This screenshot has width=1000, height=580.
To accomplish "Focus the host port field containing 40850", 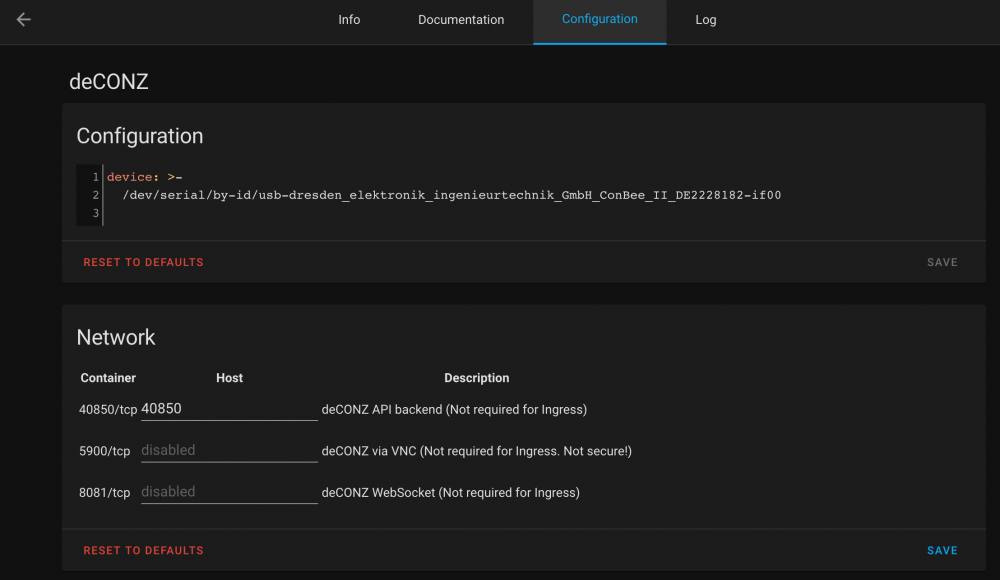I will (228, 409).
